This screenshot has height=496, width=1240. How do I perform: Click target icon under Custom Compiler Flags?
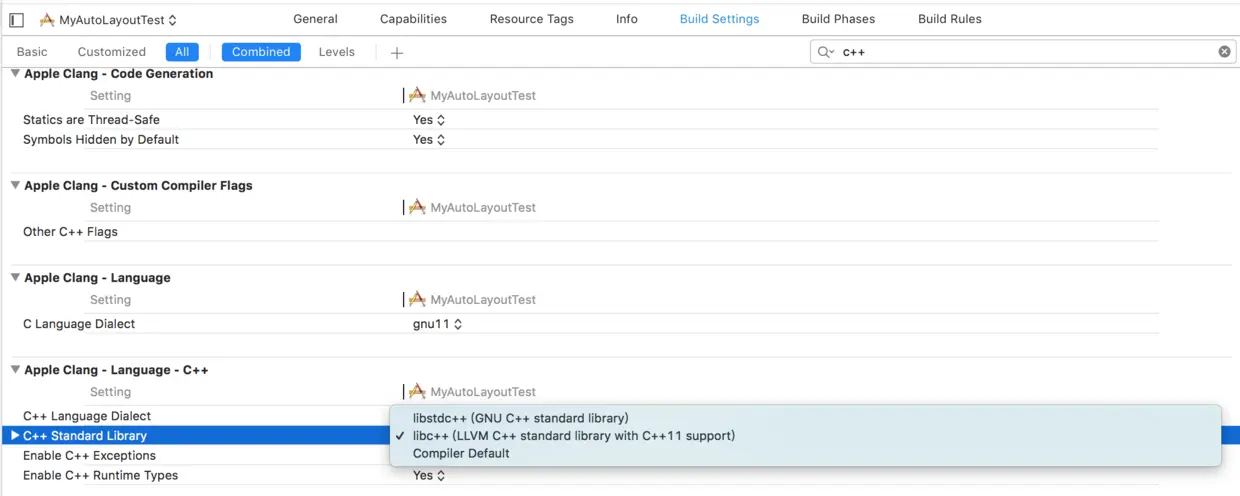pyautogui.click(x=417, y=208)
